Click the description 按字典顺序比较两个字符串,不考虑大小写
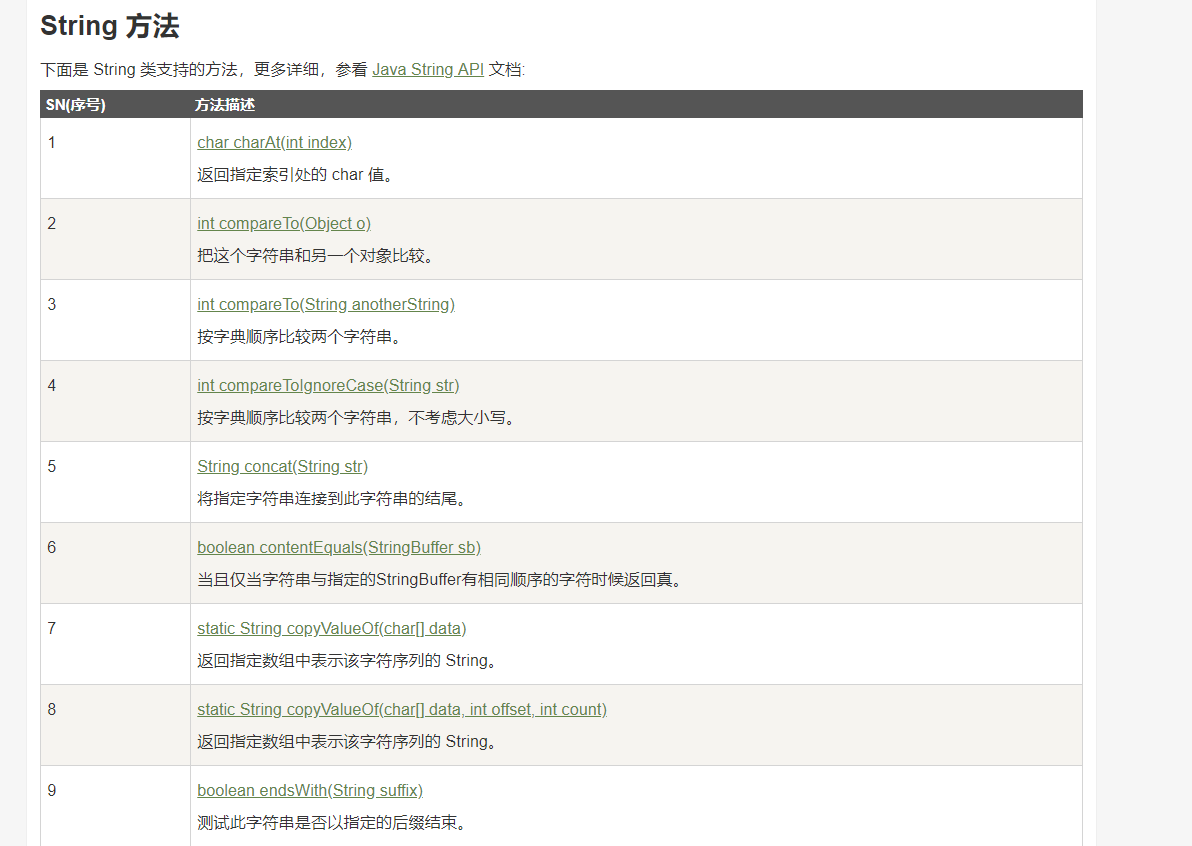1192x846 pixels. point(357,418)
